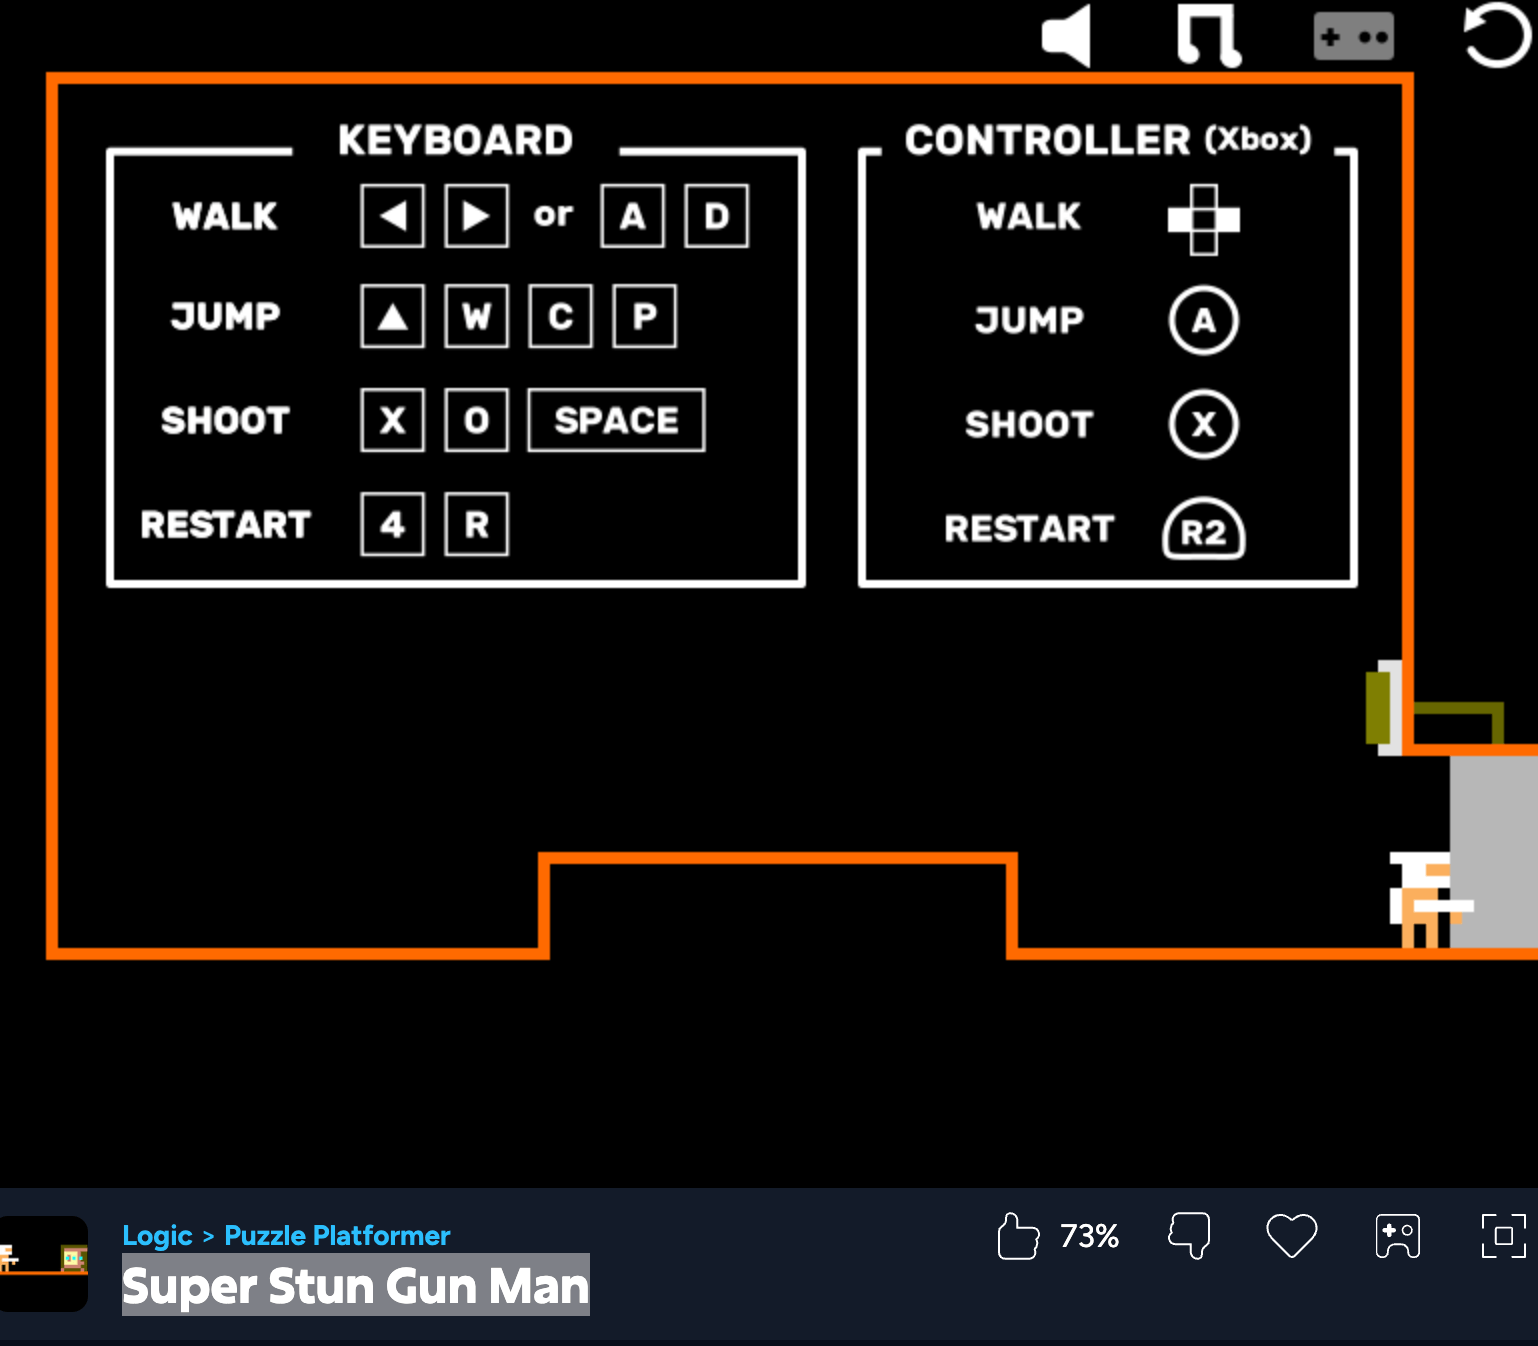Screen dimensions: 1538x1346
Task: Like the game with thumbs up
Action: [x=1018, y=1236]
